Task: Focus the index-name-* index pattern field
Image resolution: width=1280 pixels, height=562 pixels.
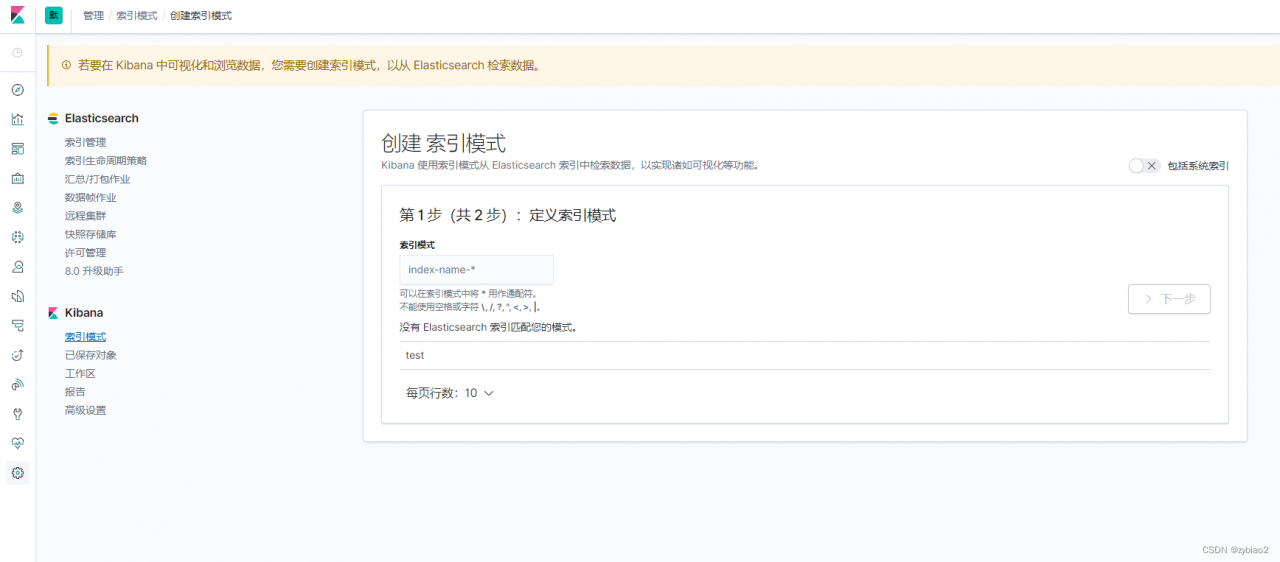Action: [476, 269]
